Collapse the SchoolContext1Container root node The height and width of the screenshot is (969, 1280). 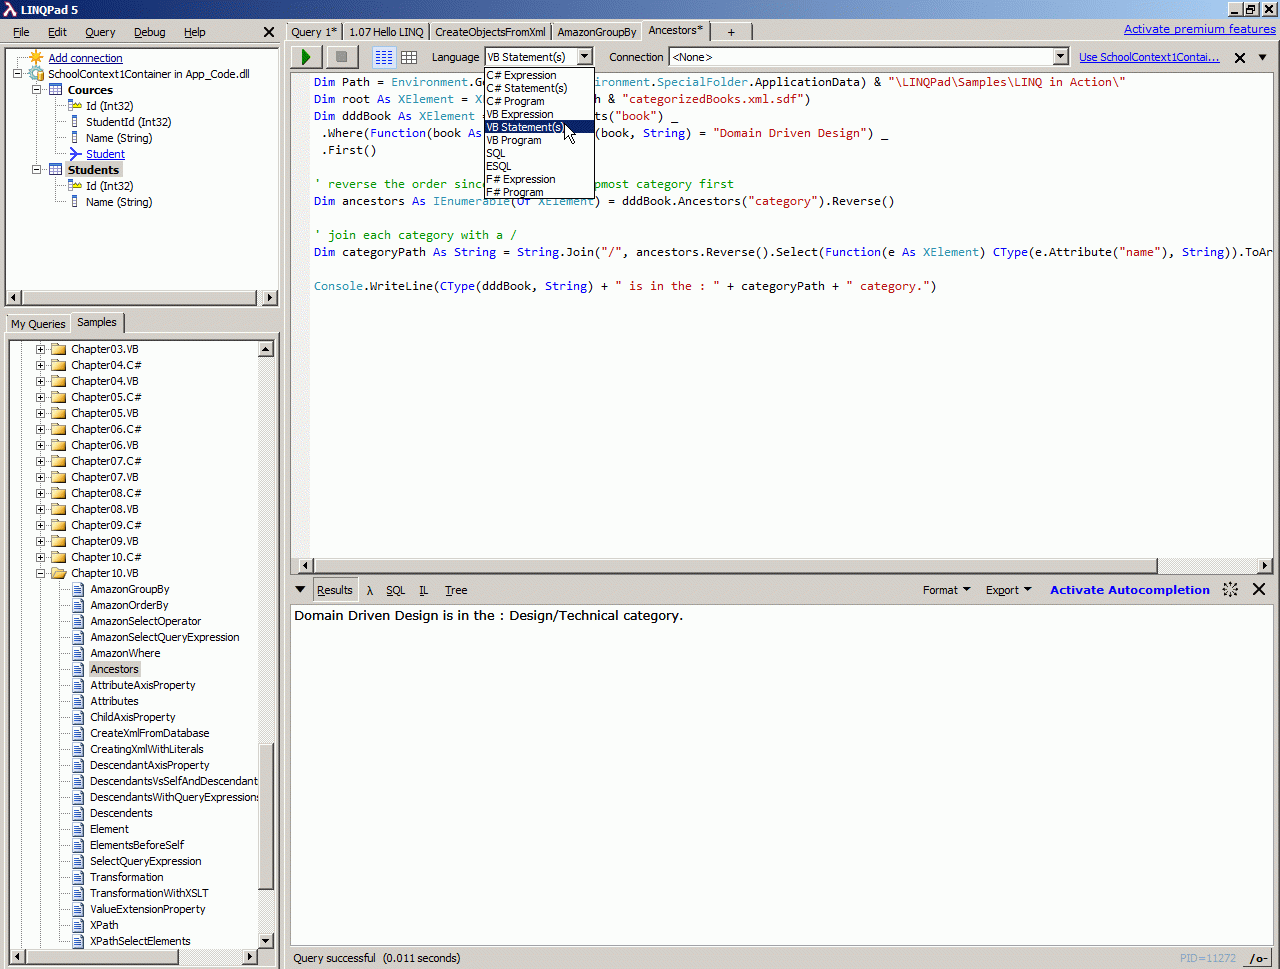[x=18, y=74]
